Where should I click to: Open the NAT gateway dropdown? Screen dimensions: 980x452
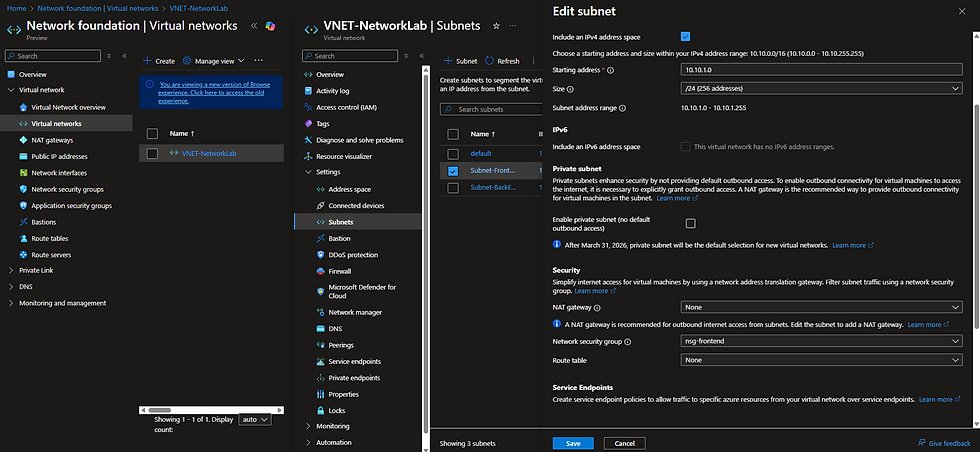click(821, 308)
